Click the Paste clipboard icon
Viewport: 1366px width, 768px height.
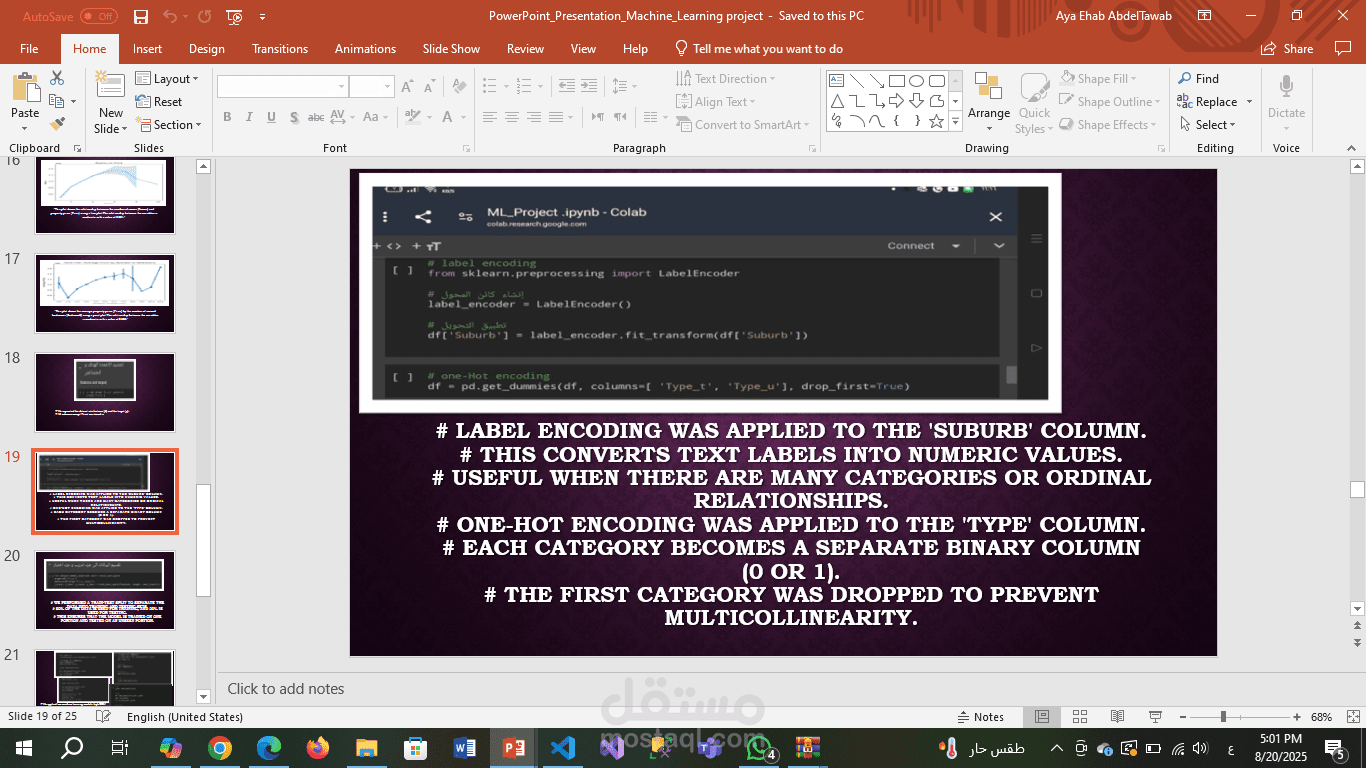pos(25,86)
